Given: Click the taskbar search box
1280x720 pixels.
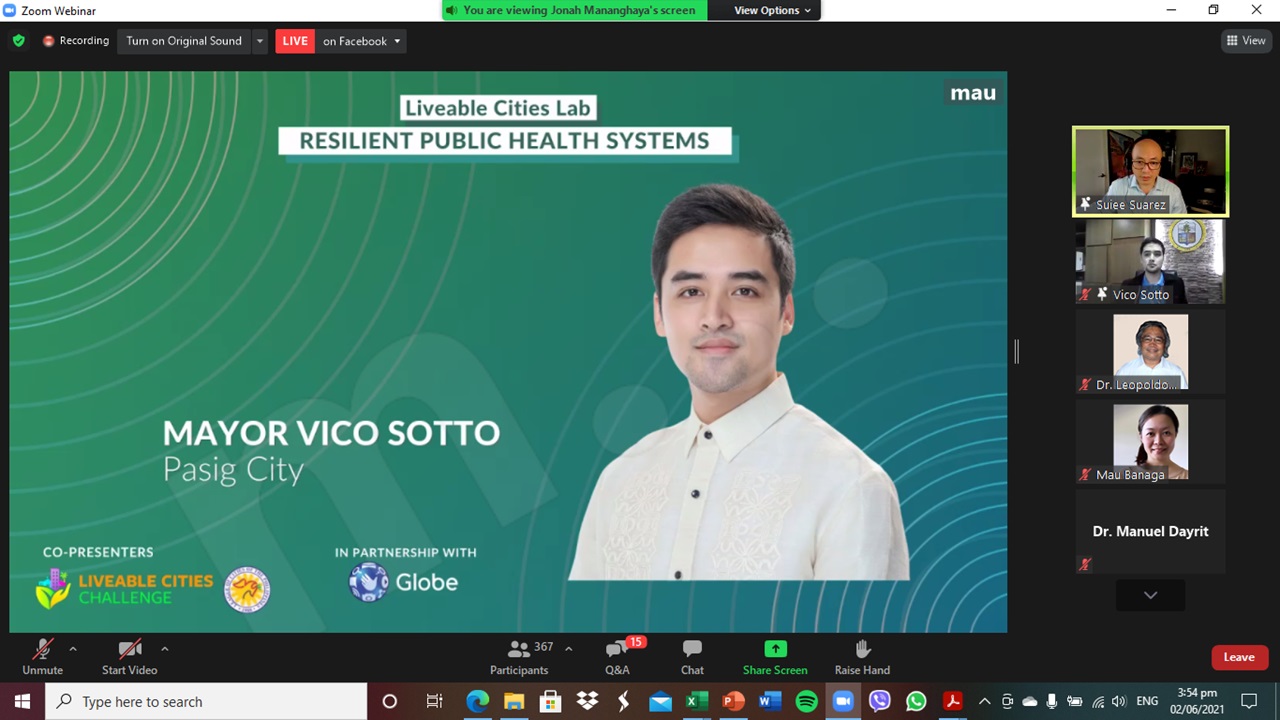Looking at the screenshot, I should tap(207, 701).
